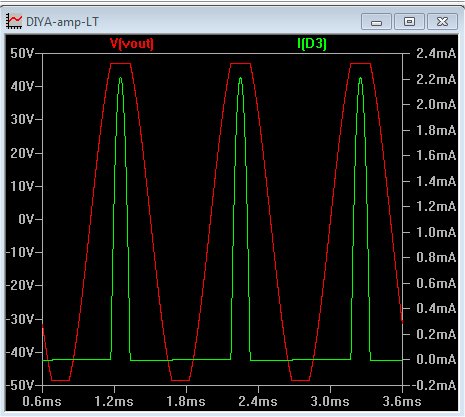Click the I(D3) green trace label
This screenshot has width=465, height=417.
(x=312, y=43)
